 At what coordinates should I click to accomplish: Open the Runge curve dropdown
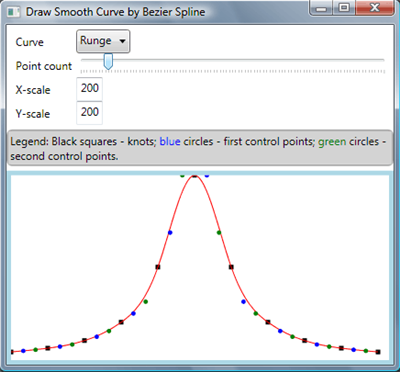103,41
